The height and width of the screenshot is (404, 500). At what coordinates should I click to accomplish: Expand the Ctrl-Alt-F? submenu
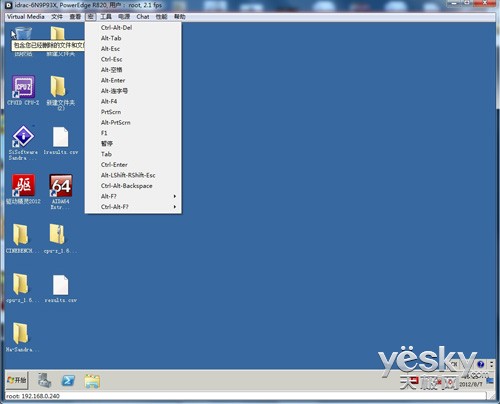pos(133,207)
